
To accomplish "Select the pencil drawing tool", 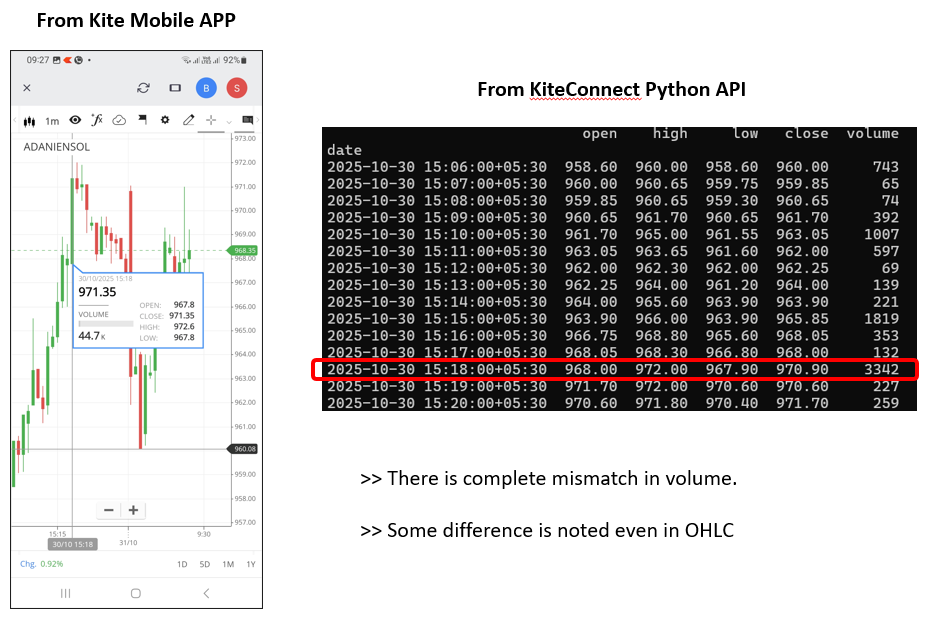I will click(188, 120).
